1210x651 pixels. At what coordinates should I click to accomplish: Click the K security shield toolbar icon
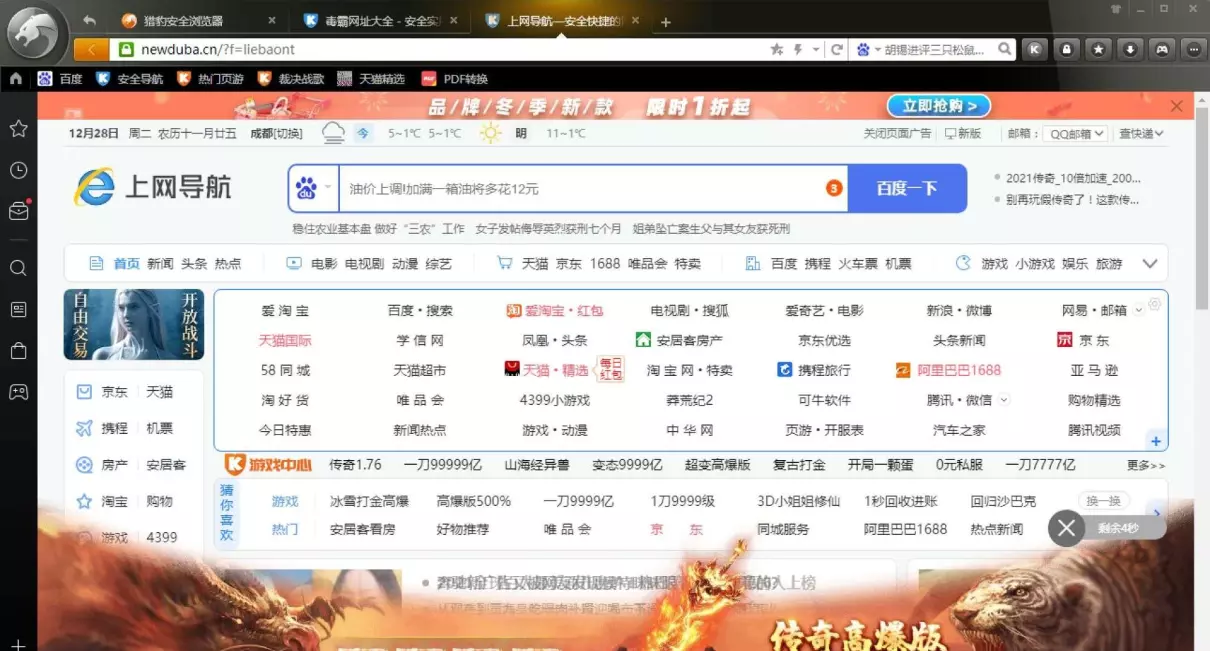tap(1035, 49)
